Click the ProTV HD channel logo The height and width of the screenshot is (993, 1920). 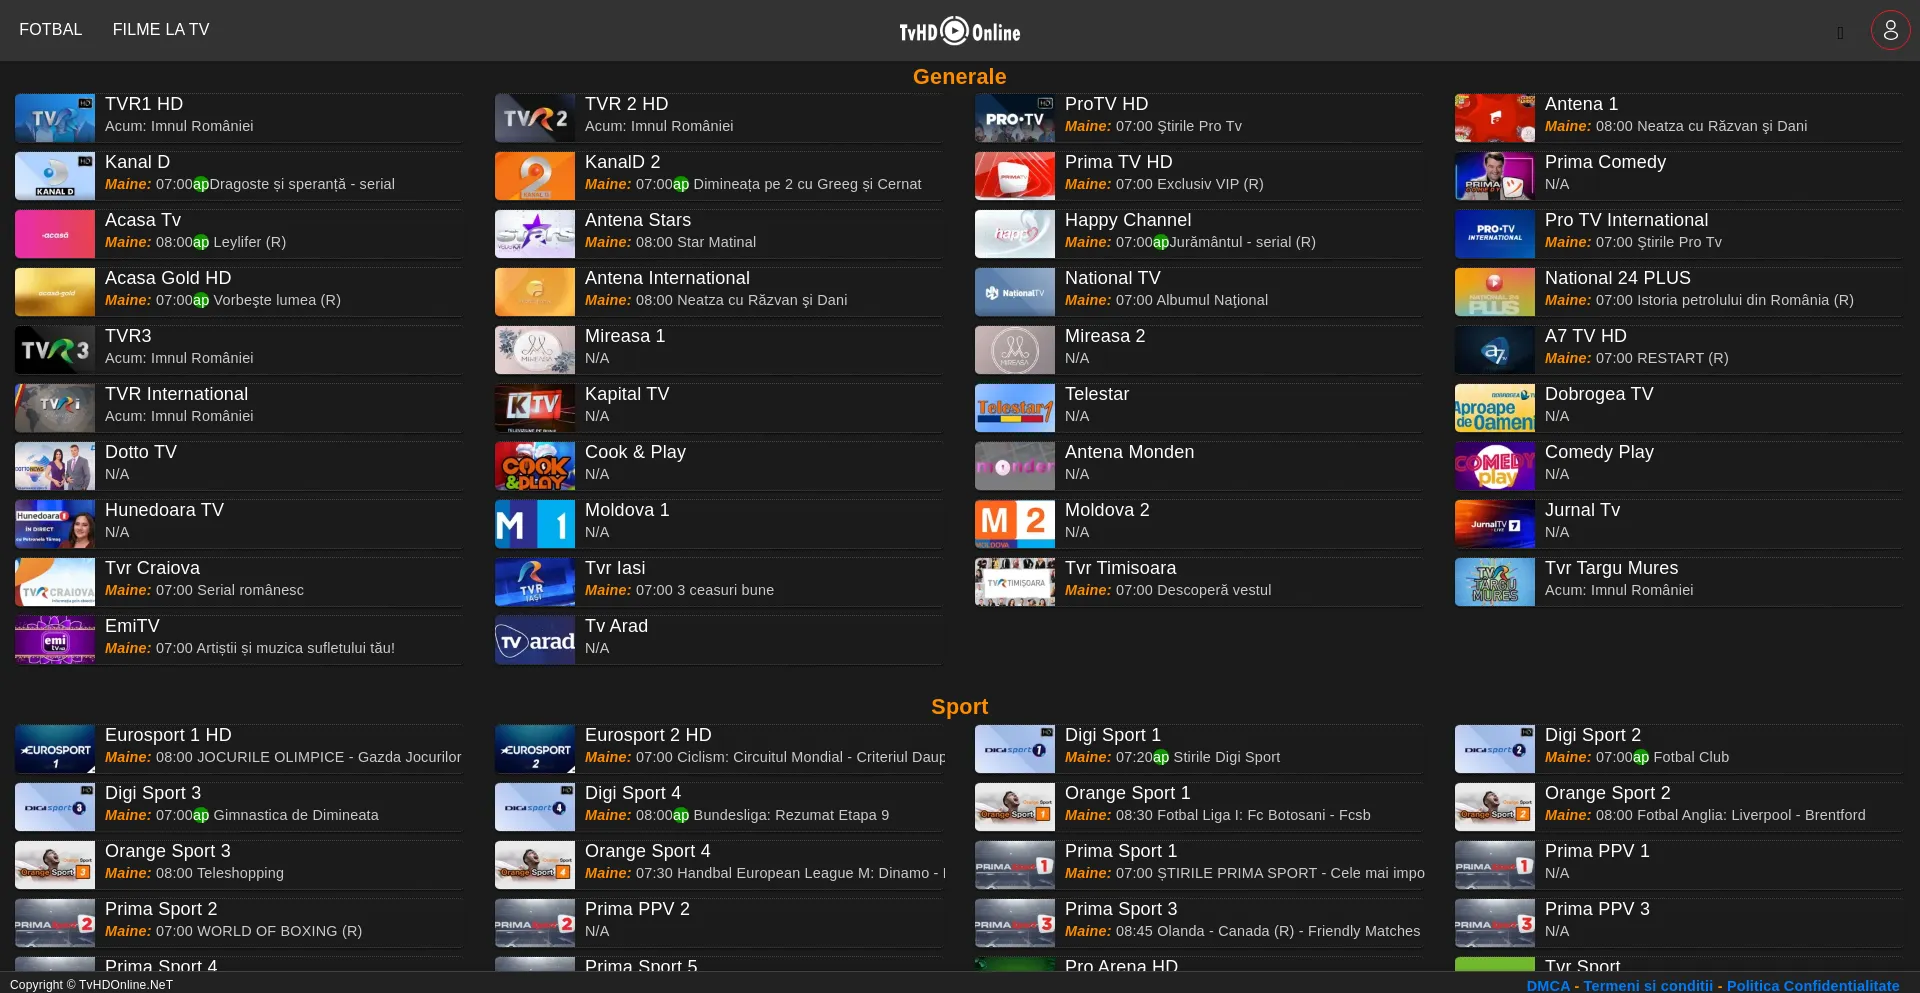[x=1014, y=117]
